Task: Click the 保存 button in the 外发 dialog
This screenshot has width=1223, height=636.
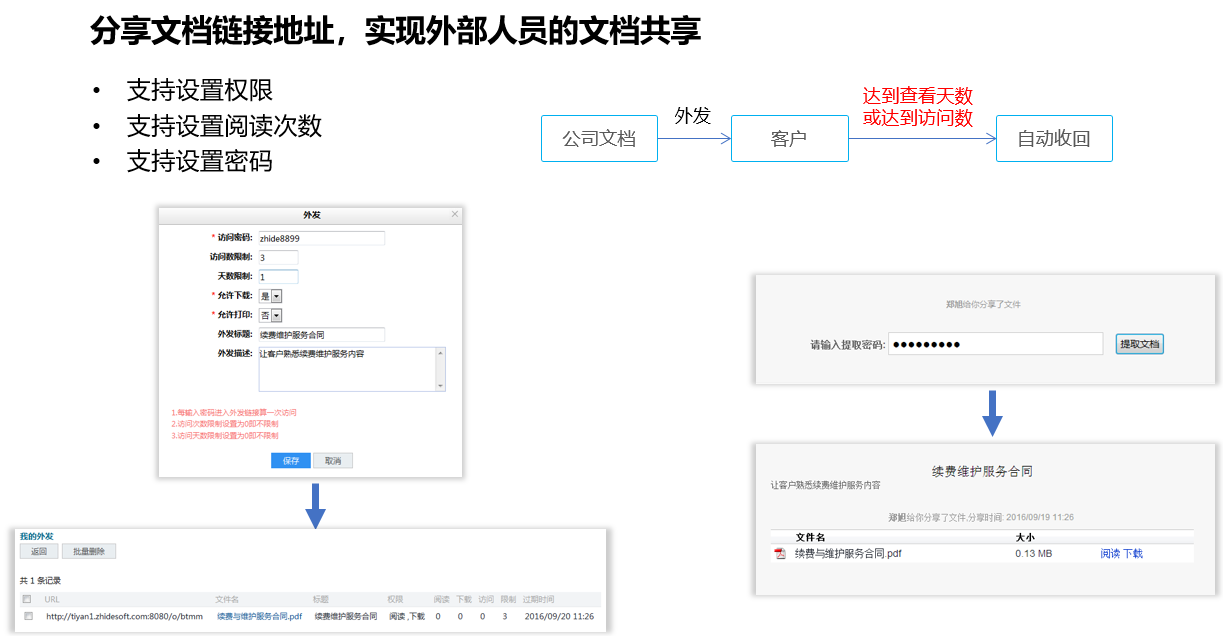Action: point(291,461)
